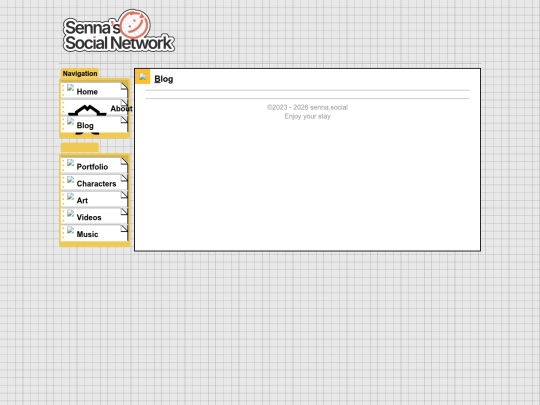Click the icon beside Blog in the sidebar
The image size is (540, 405).
point(70,122)
